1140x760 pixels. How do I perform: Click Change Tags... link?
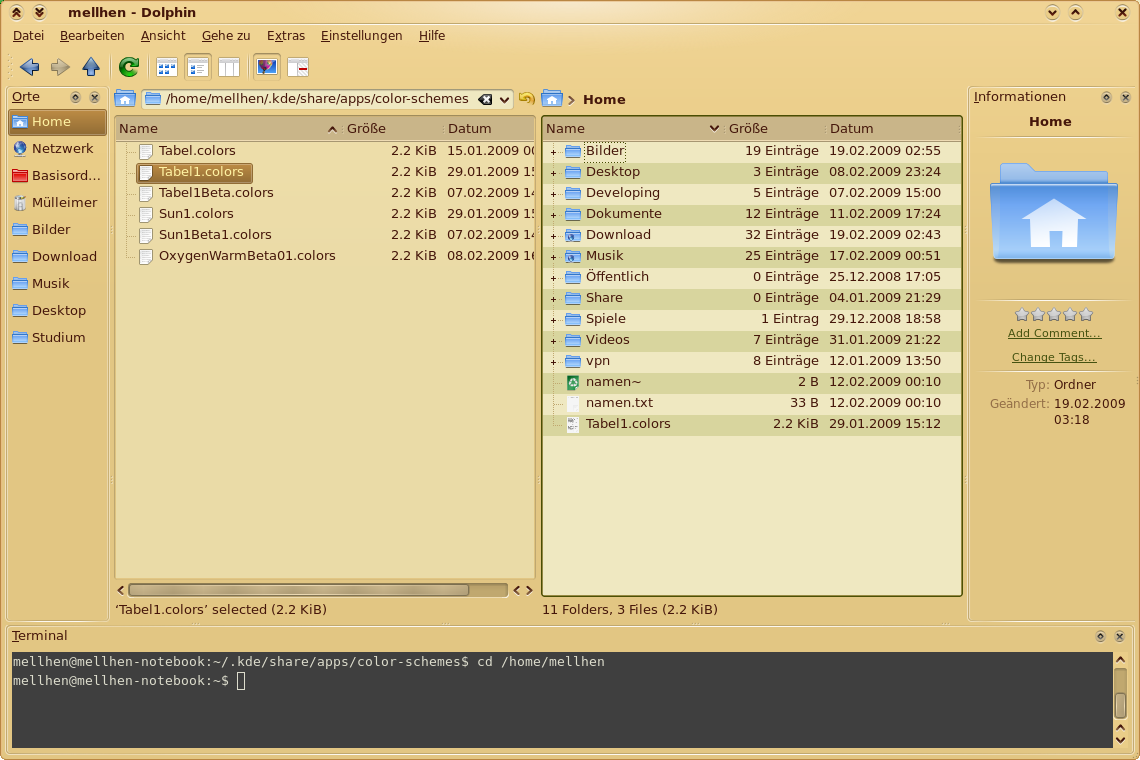[x=1054, y=357]
